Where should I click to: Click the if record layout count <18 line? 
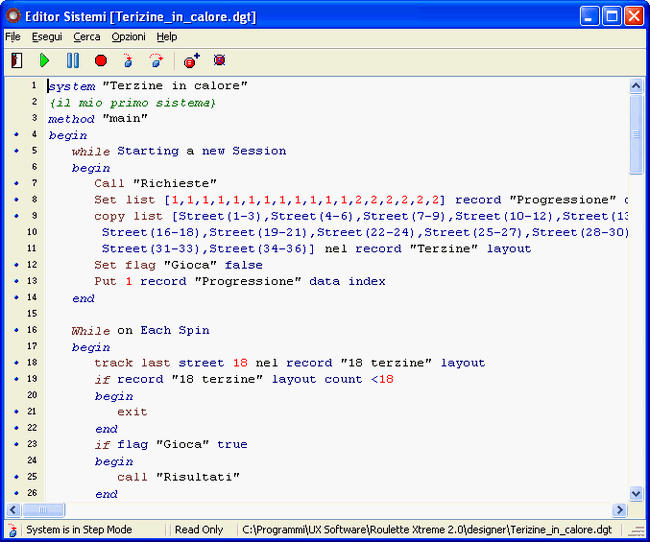coord(244,379)
